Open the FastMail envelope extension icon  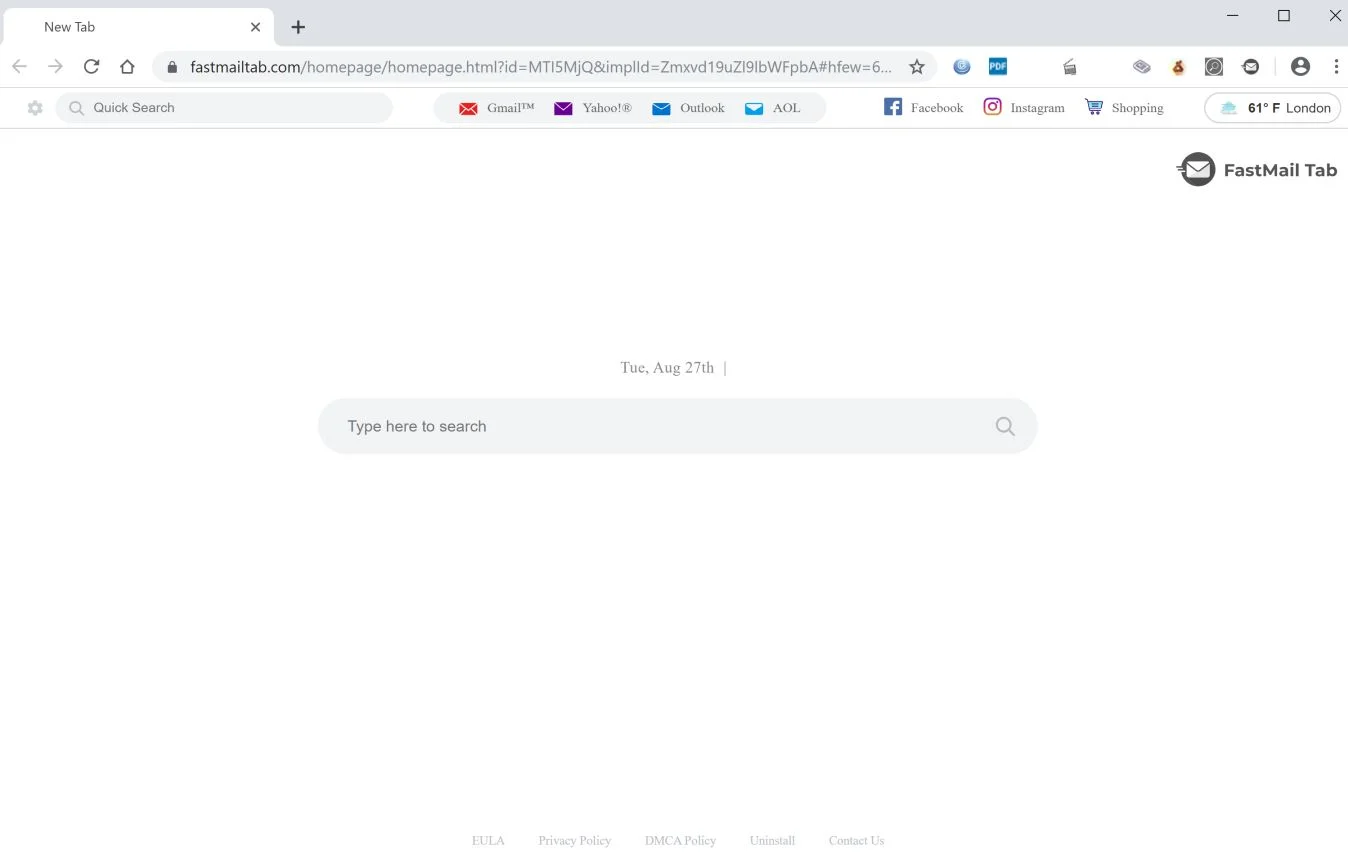[1251, 67]
